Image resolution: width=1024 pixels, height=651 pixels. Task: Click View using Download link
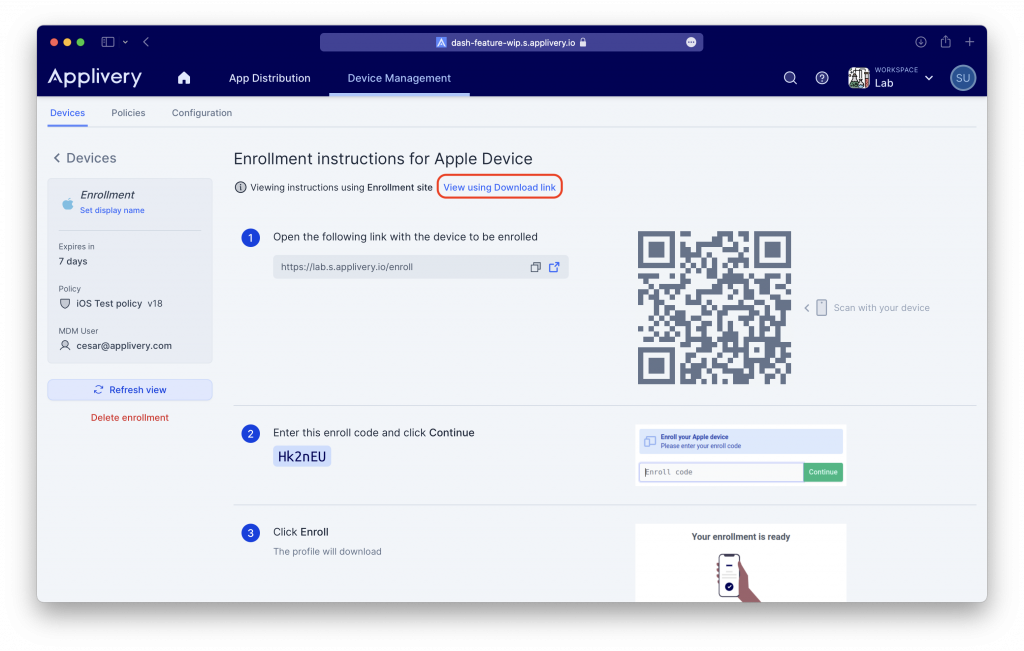[500, 187]
